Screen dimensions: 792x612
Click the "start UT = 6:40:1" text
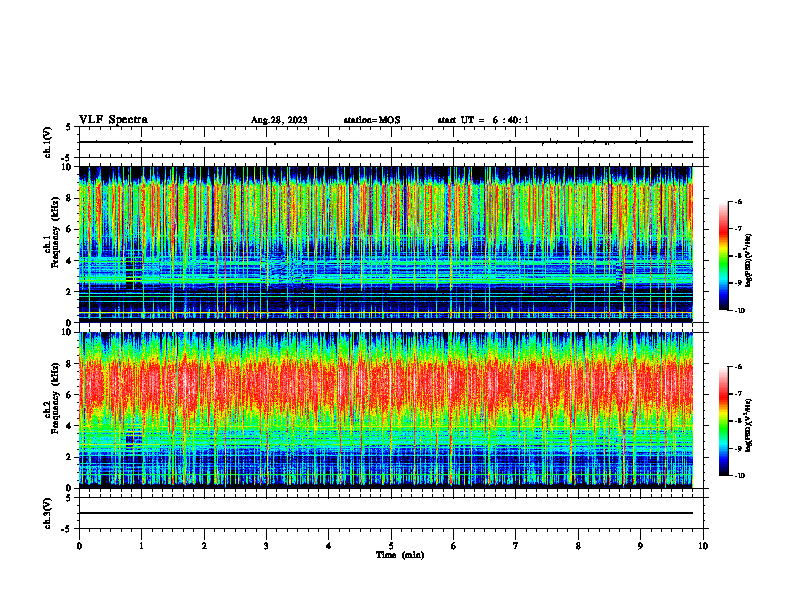point(483,120)
